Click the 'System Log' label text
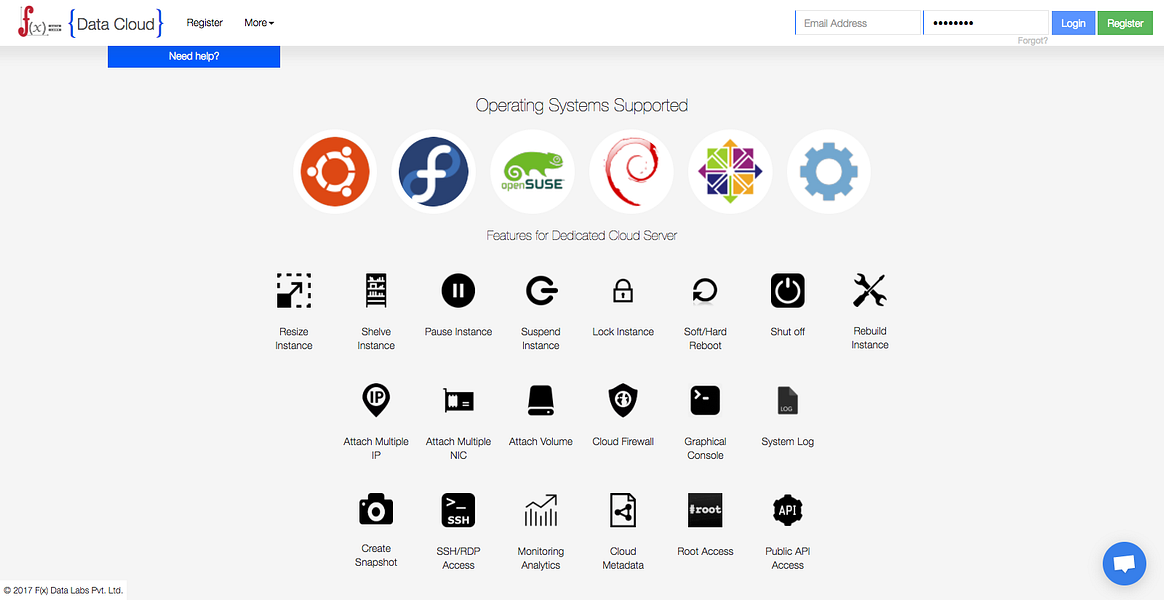The height and width of the screenshot is (600, 1164). click(788, 442)
